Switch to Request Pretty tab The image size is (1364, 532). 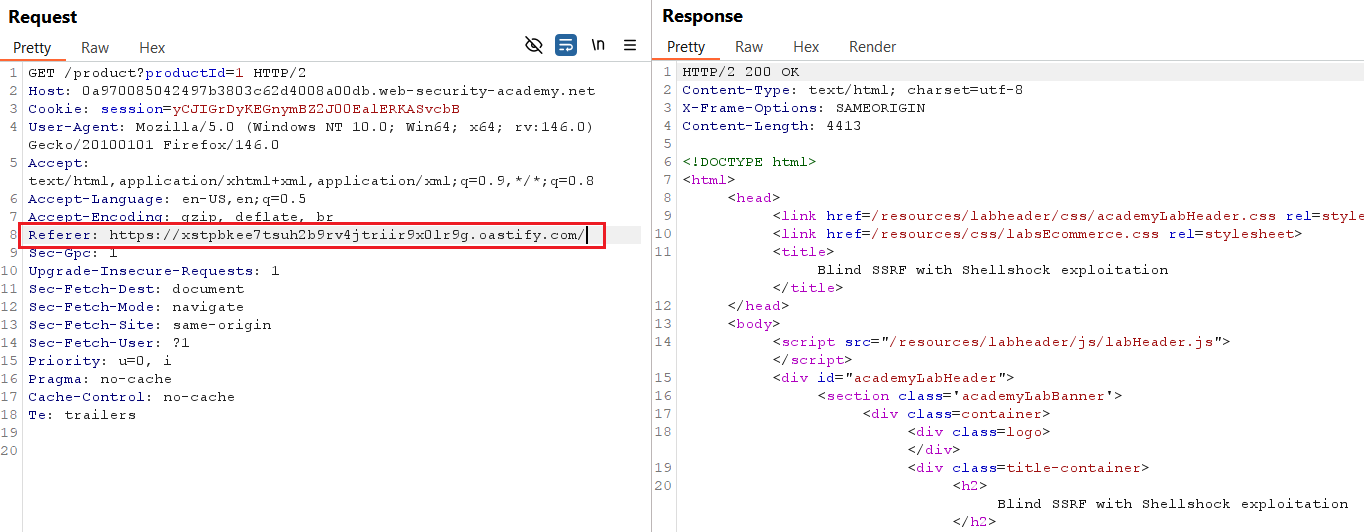click(32, 47)
